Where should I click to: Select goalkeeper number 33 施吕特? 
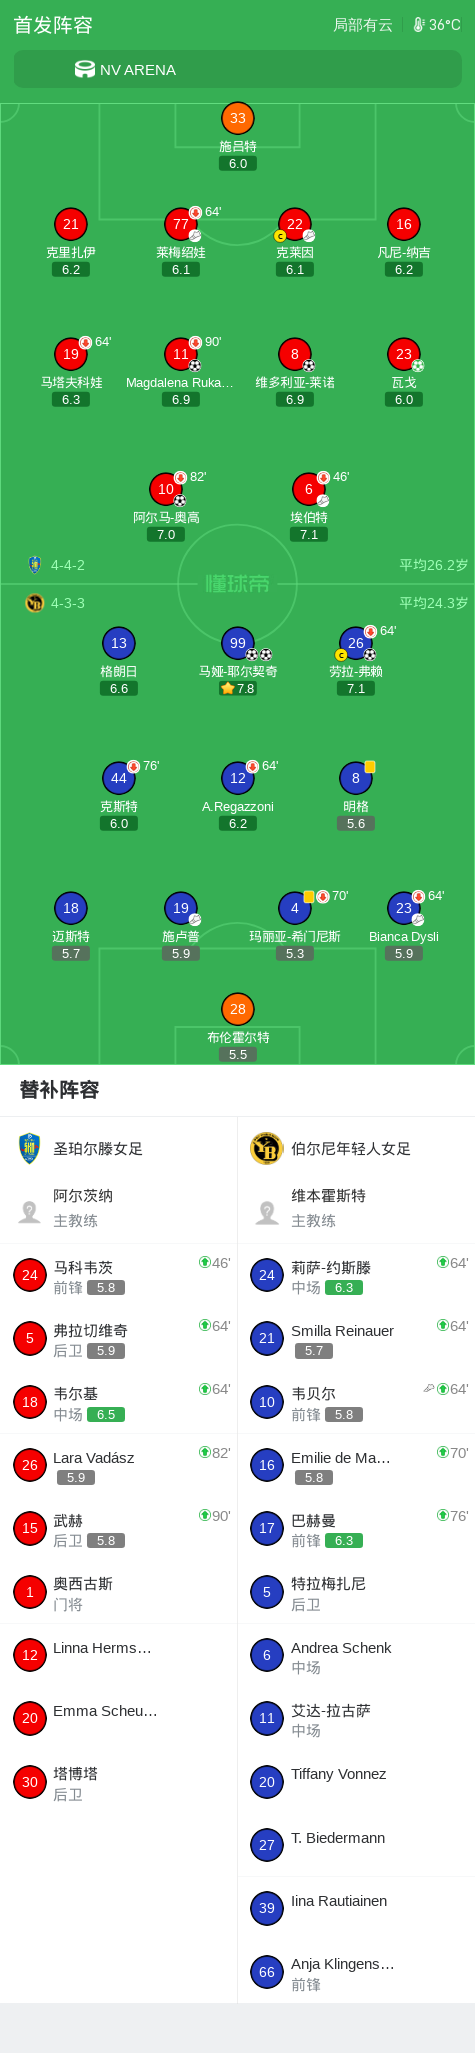238,118
